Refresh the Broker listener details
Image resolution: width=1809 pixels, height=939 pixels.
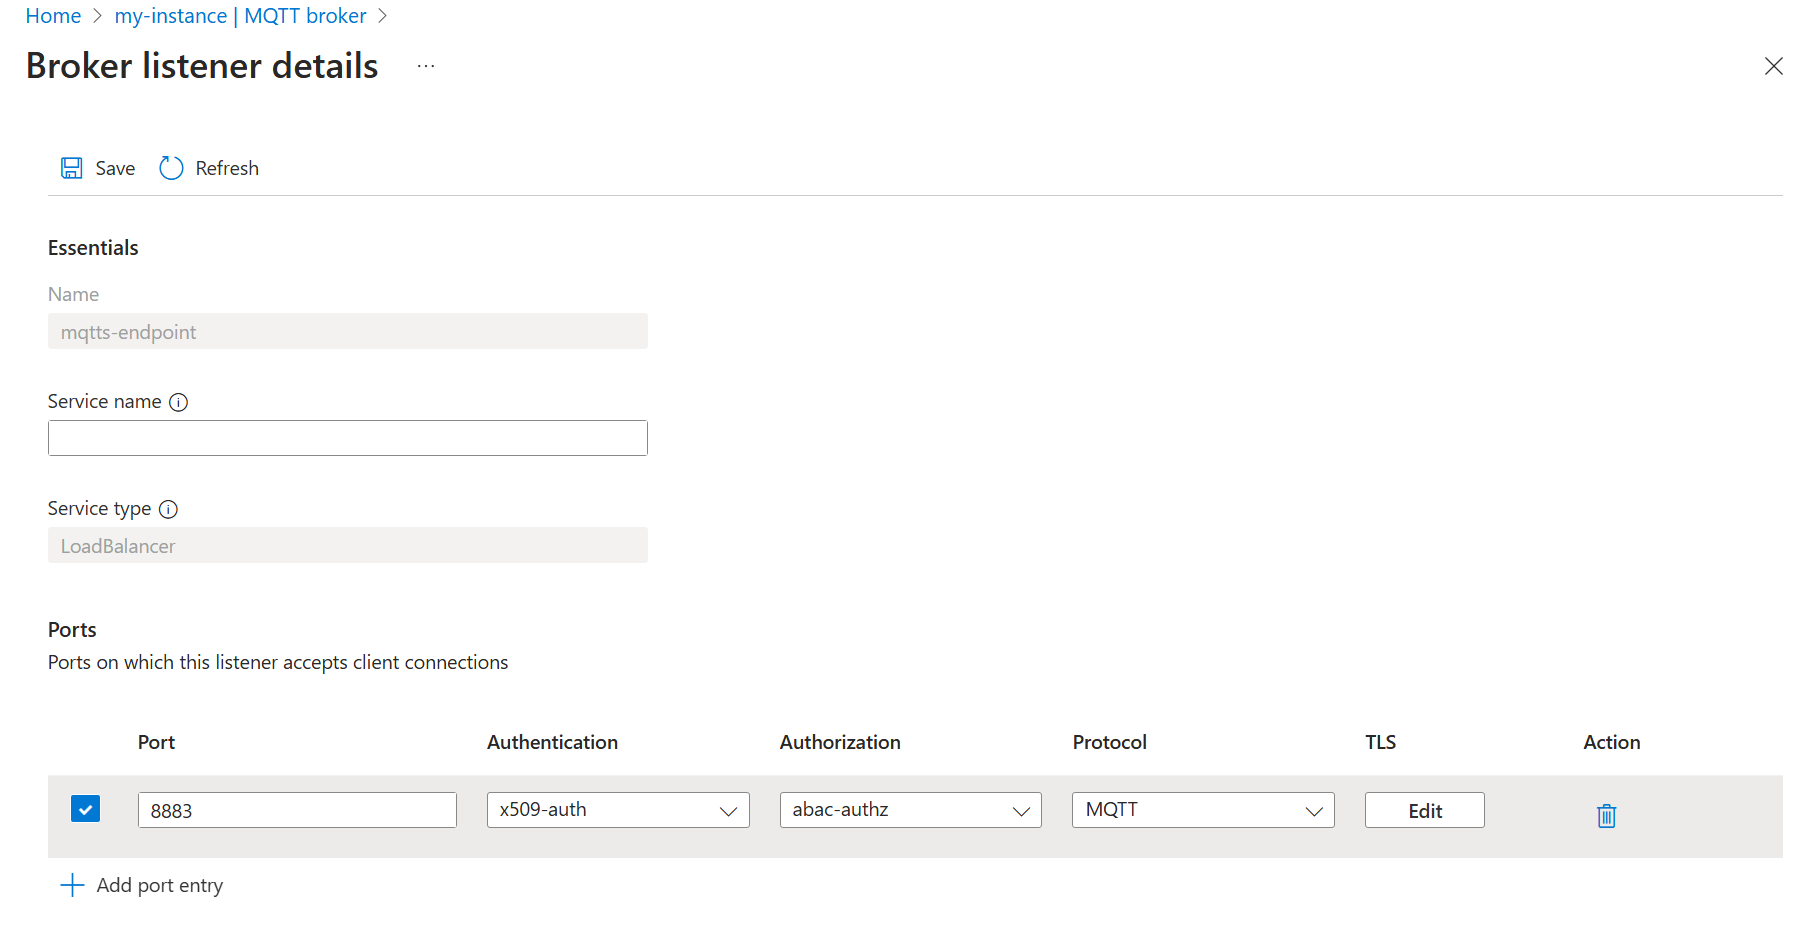coord(207,167)
